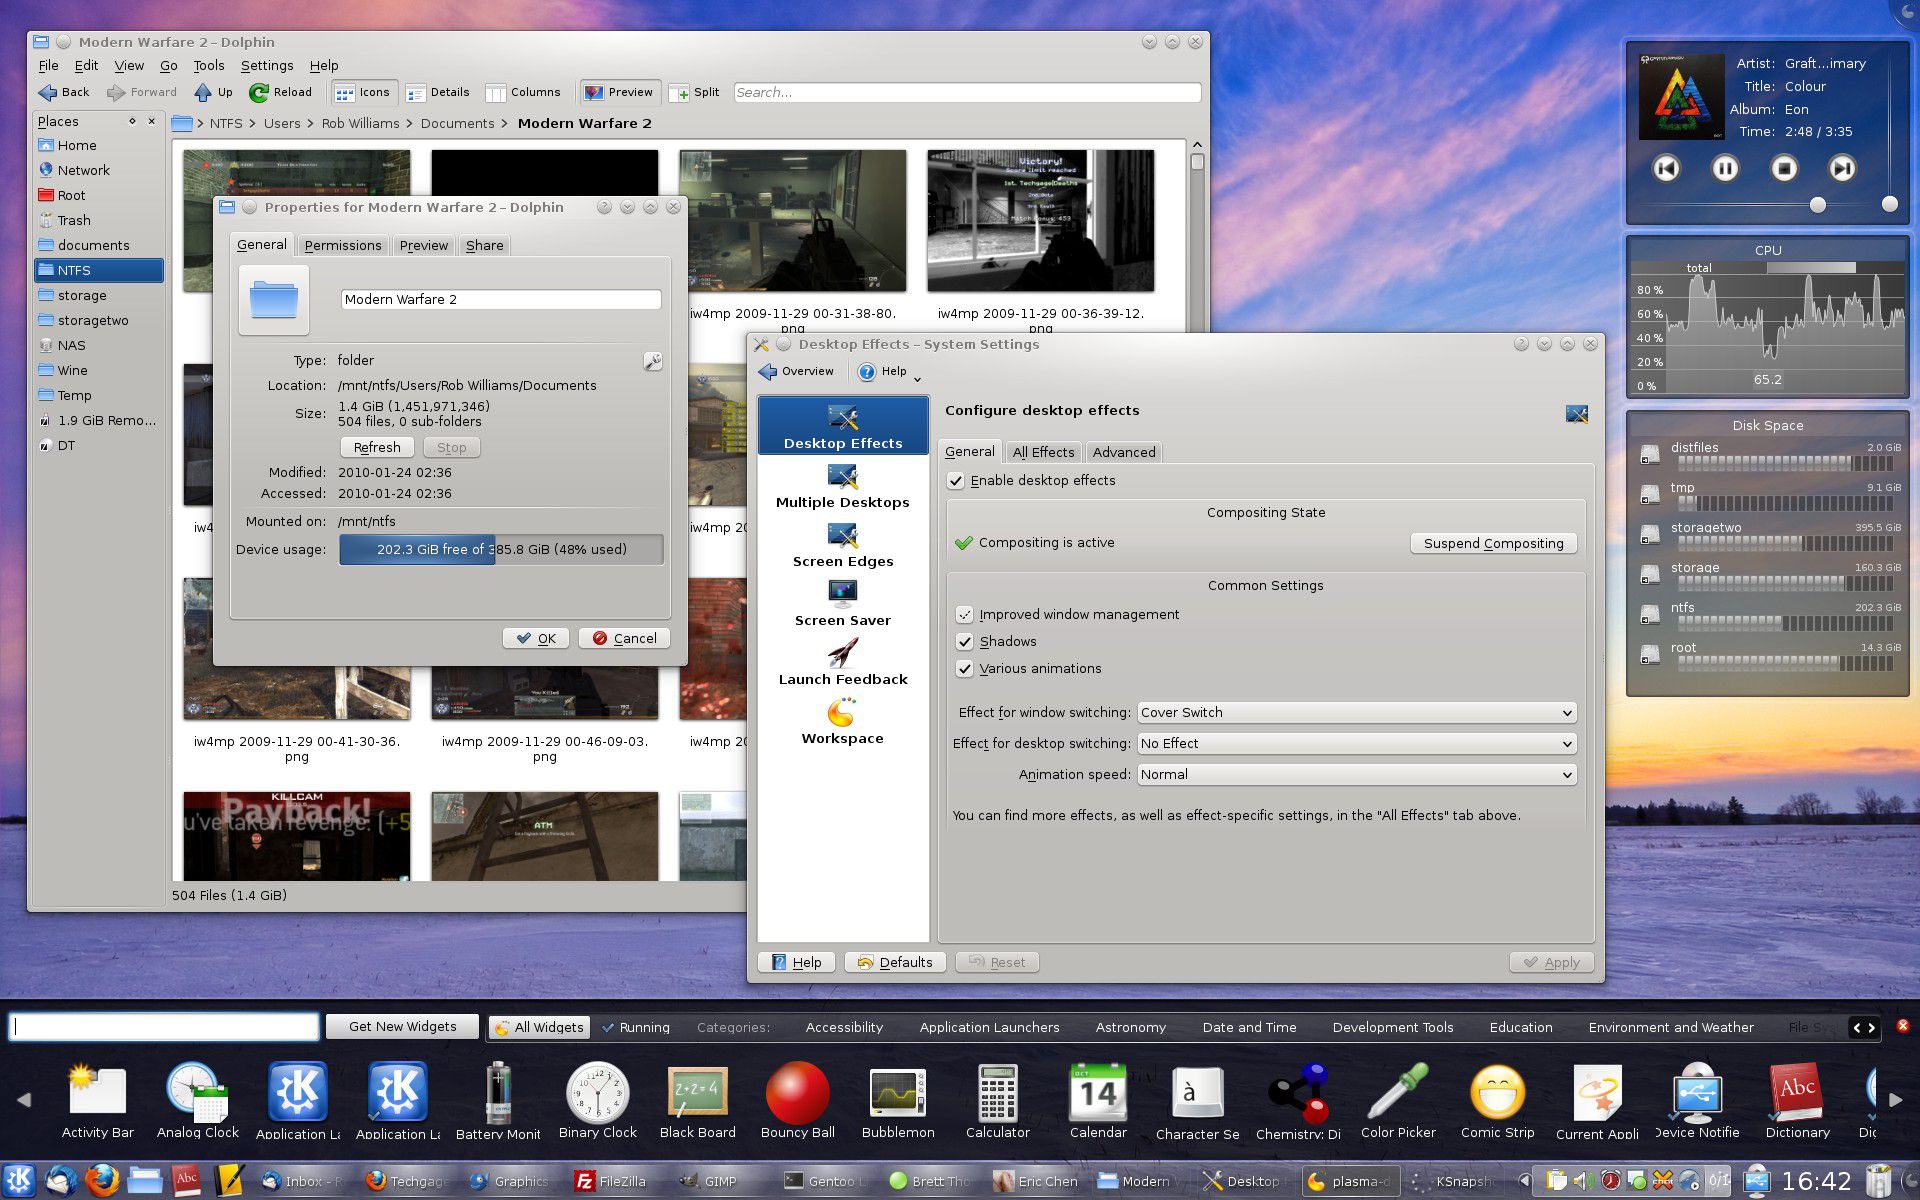This screenshot has width=1920, height=1200.
Task: Toggle the Shadows checkbox
Action: [964, 642]
